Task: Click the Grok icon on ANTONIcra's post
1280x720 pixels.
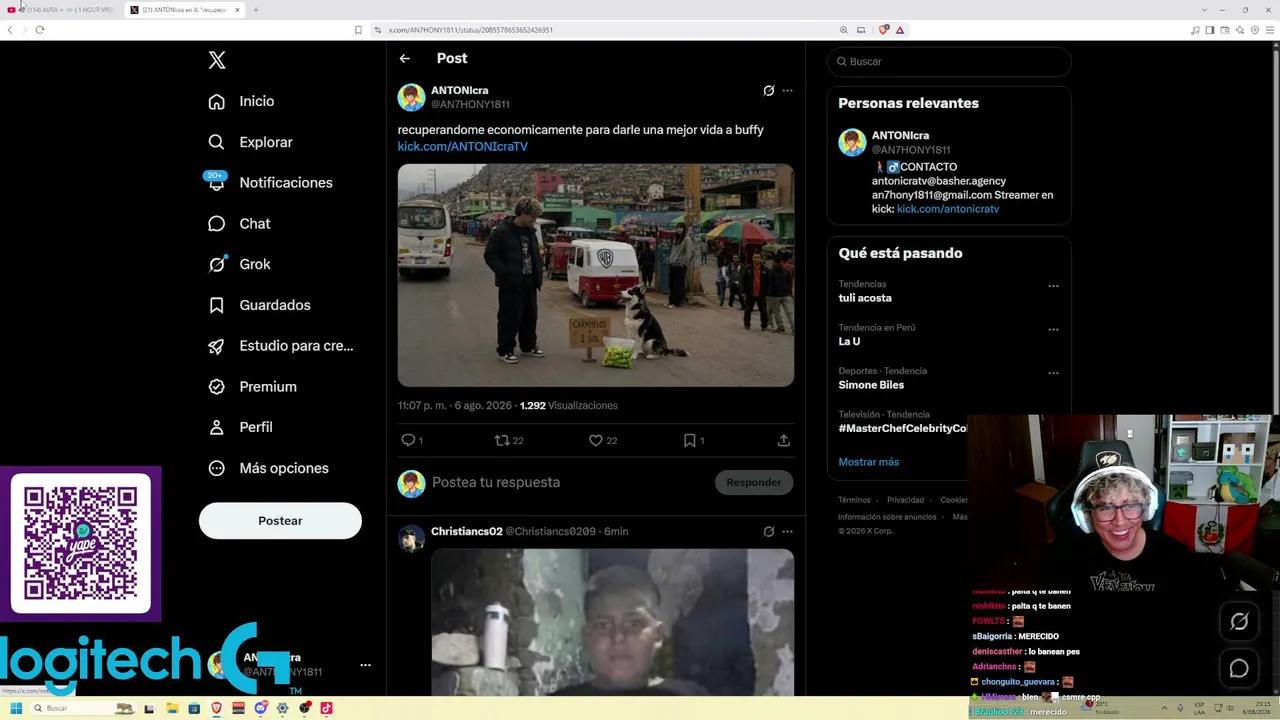Action: tap(768, 90)
